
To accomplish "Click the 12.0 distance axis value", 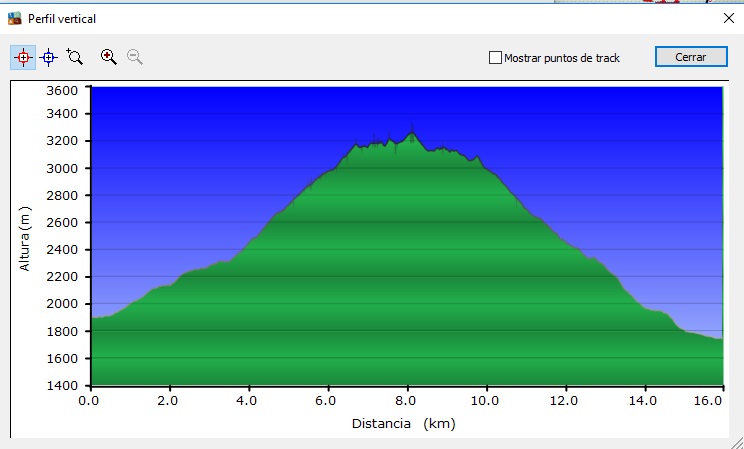I will (x=564, y=401).
